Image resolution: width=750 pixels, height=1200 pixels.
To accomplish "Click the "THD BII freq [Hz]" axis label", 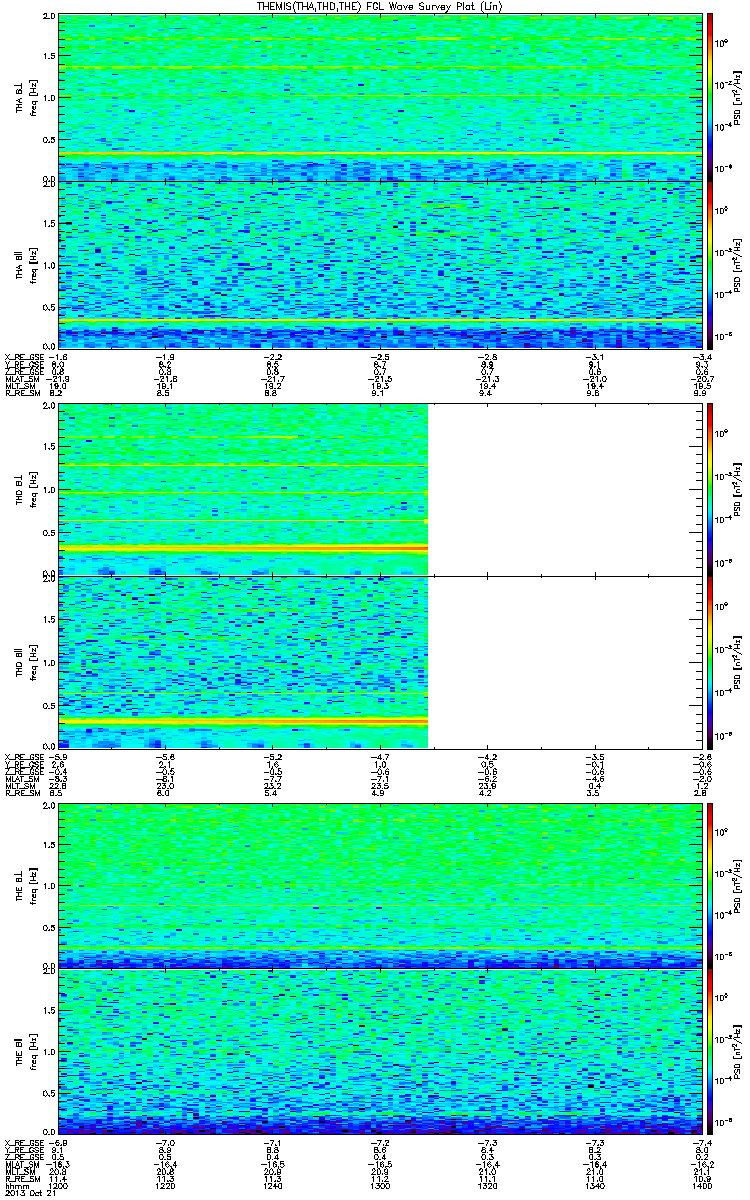I will [x=24, y=662].
